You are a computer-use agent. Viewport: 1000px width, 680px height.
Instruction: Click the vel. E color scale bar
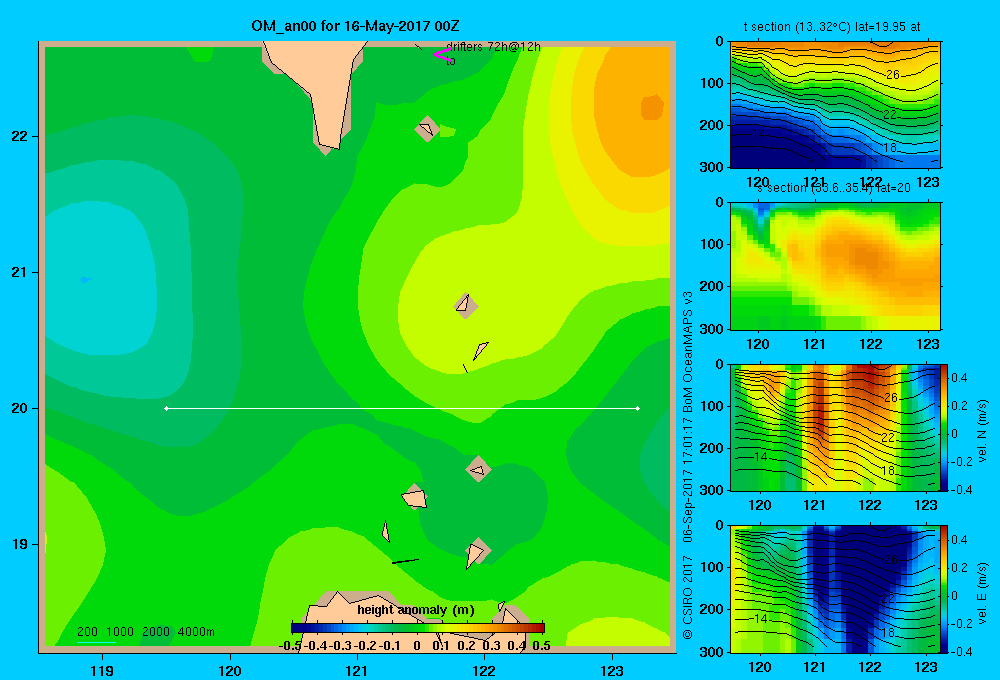944,589
